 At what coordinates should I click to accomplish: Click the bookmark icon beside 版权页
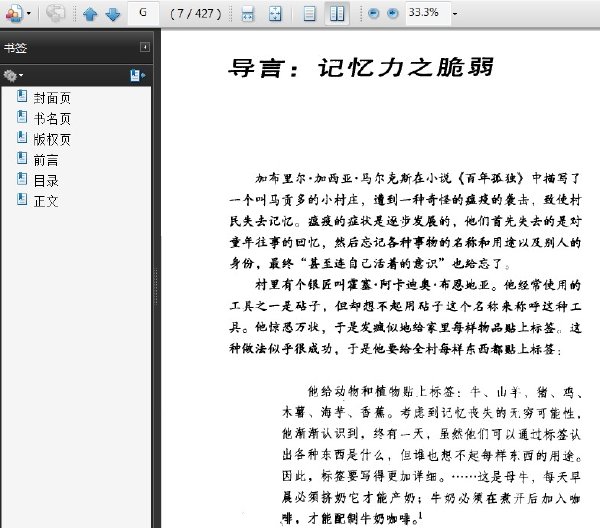(x=22, y=137)
